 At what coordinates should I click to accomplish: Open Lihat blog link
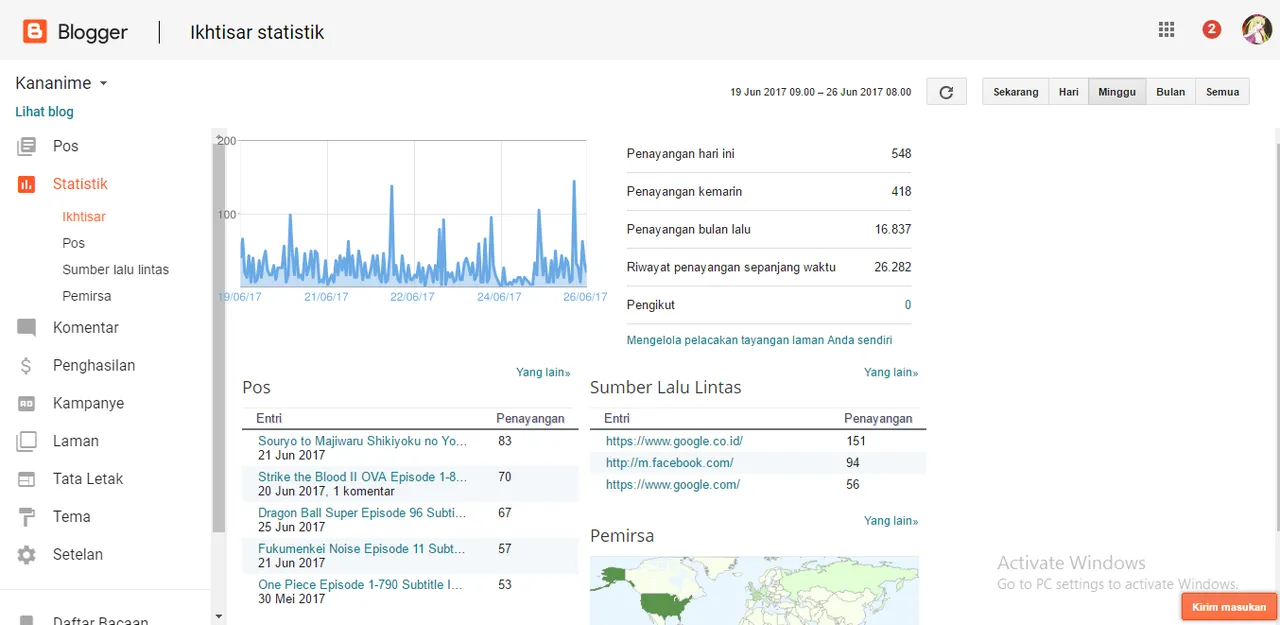click(45, 112)
